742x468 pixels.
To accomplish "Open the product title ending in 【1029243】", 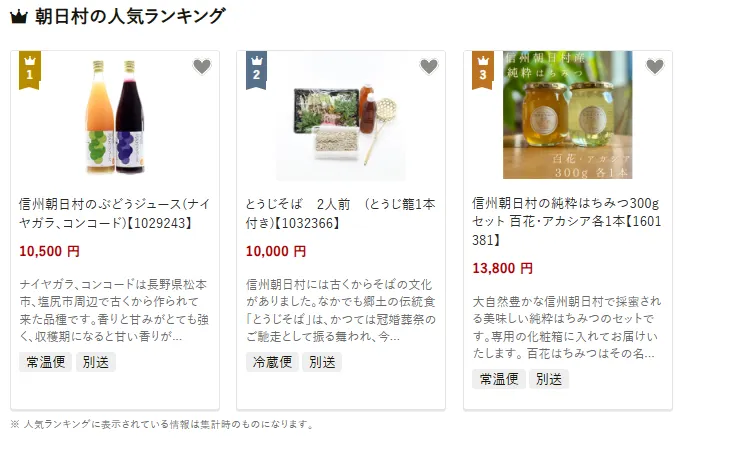I will coord(114,213).
